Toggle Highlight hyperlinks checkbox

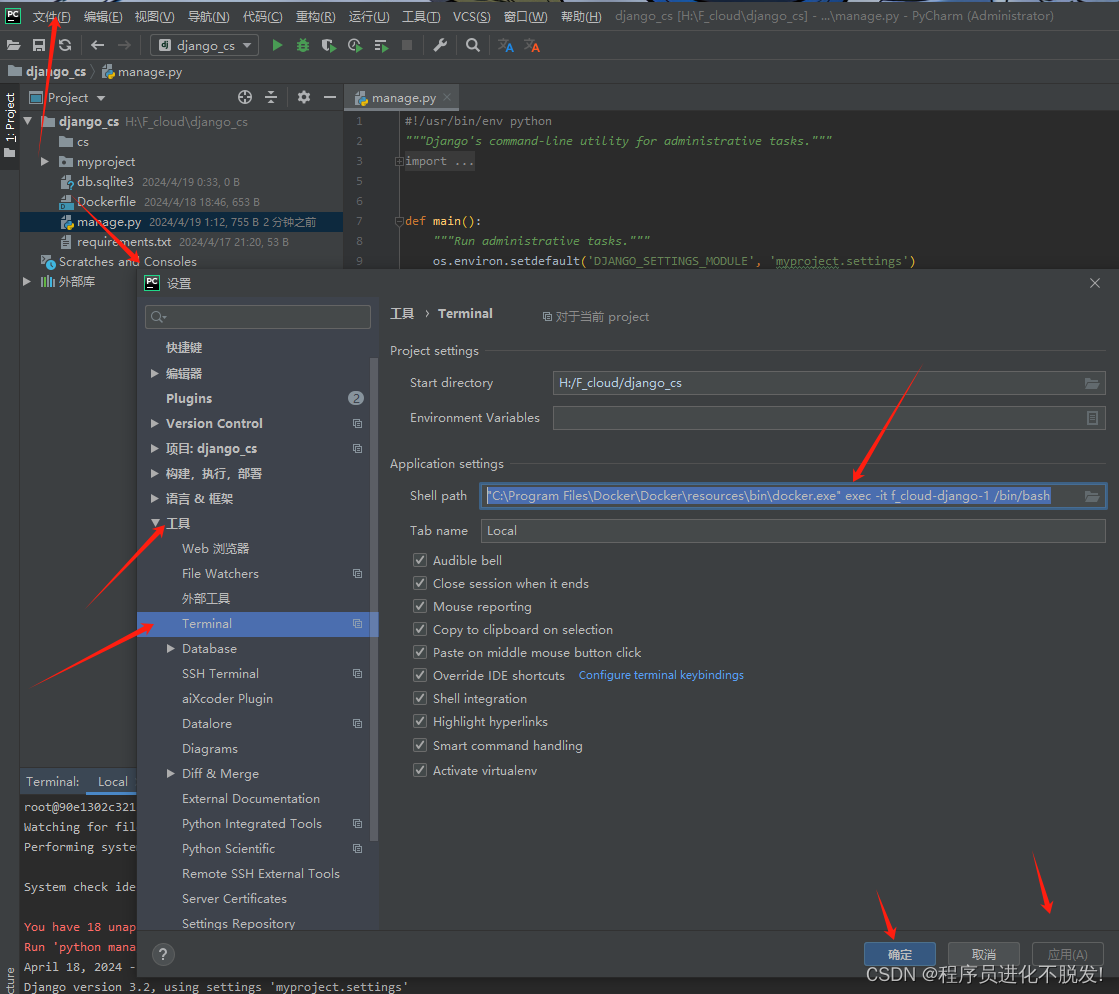pyautogui.click(x=420, y=721)
